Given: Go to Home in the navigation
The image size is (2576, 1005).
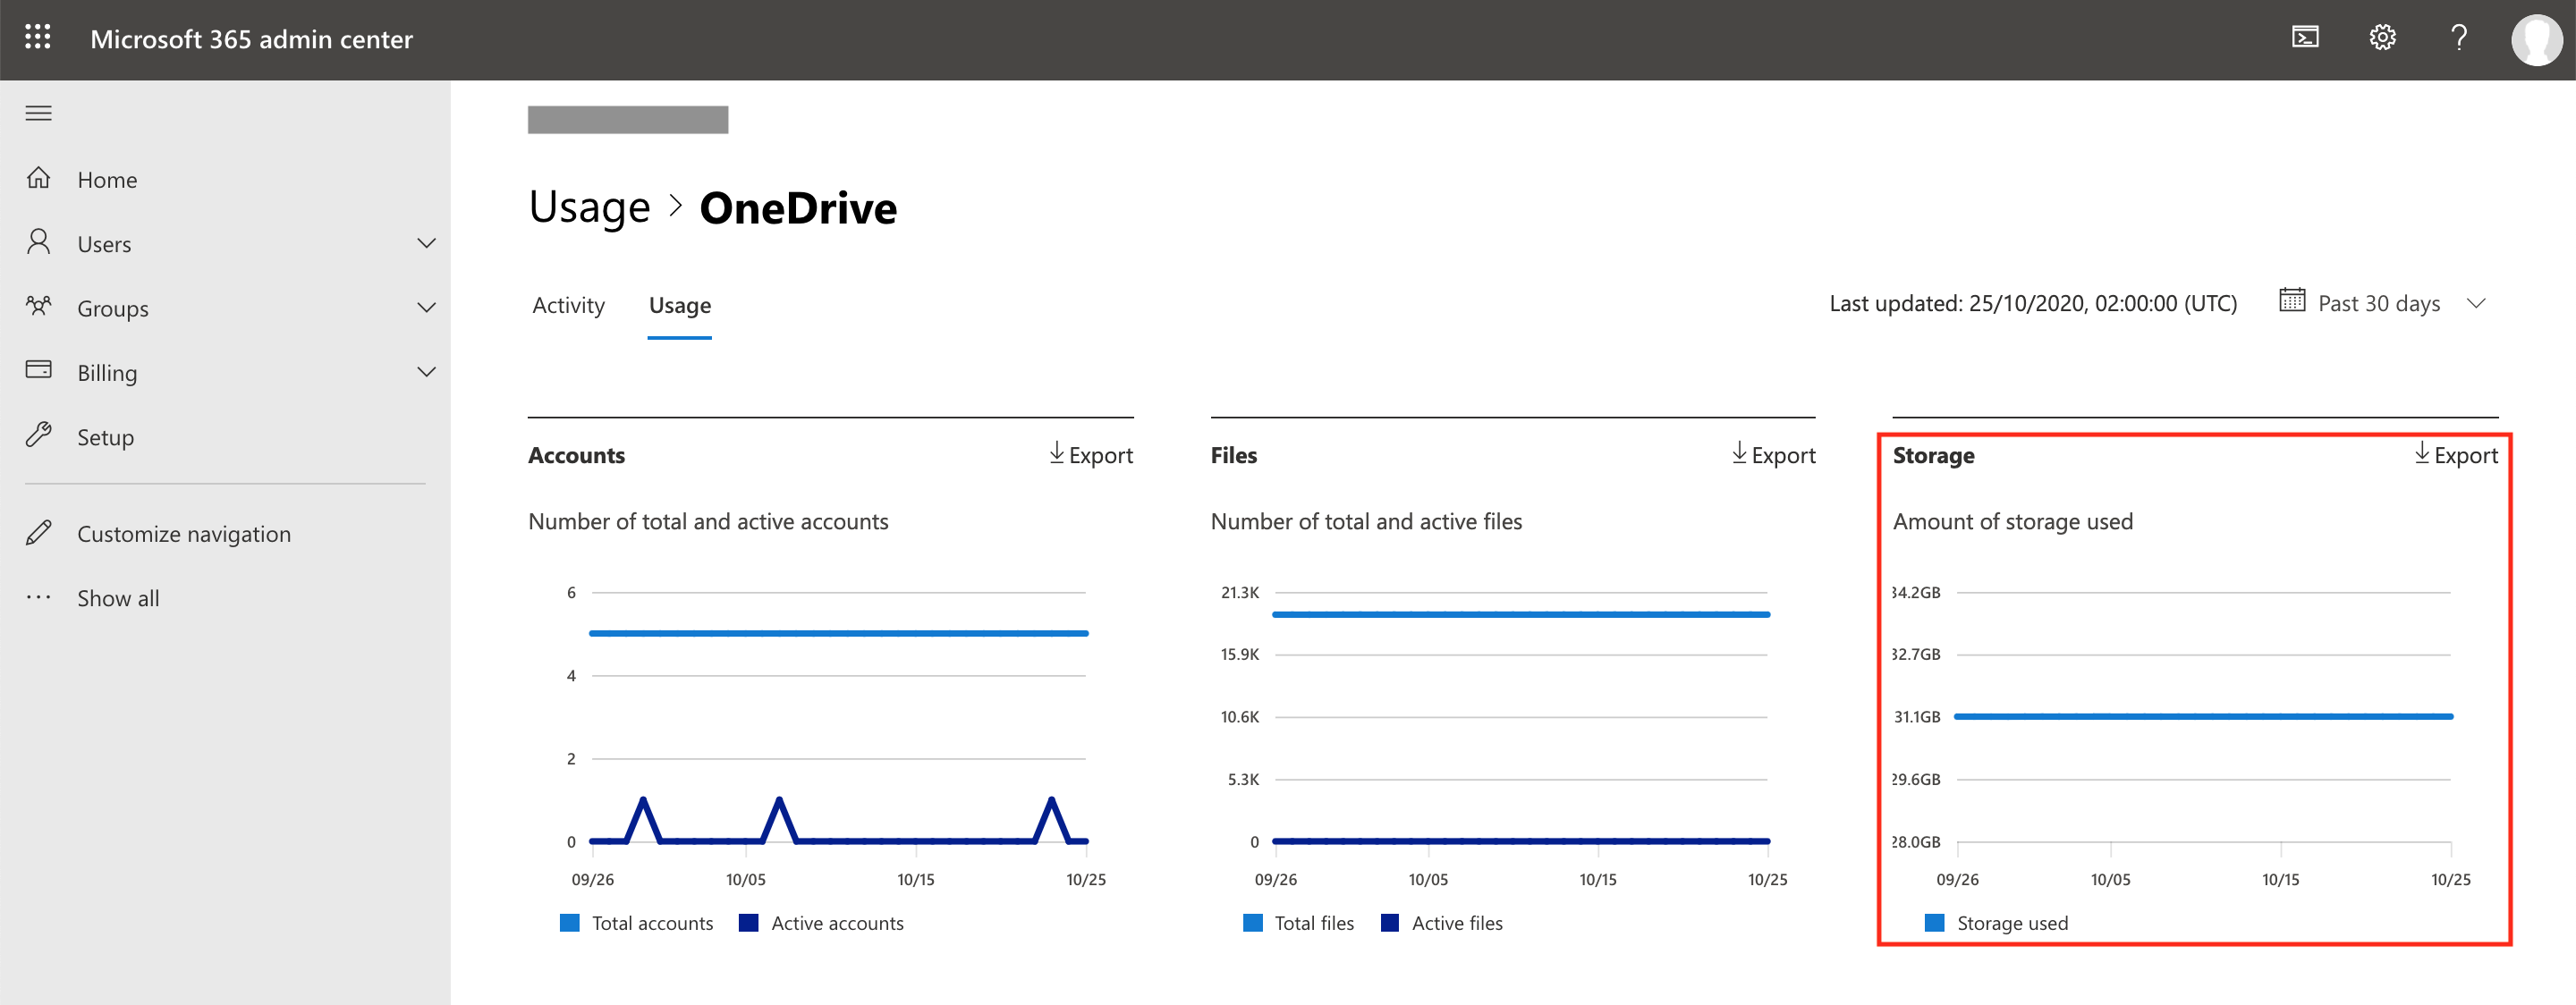Looking at the screenshot, I should point(107,180).
